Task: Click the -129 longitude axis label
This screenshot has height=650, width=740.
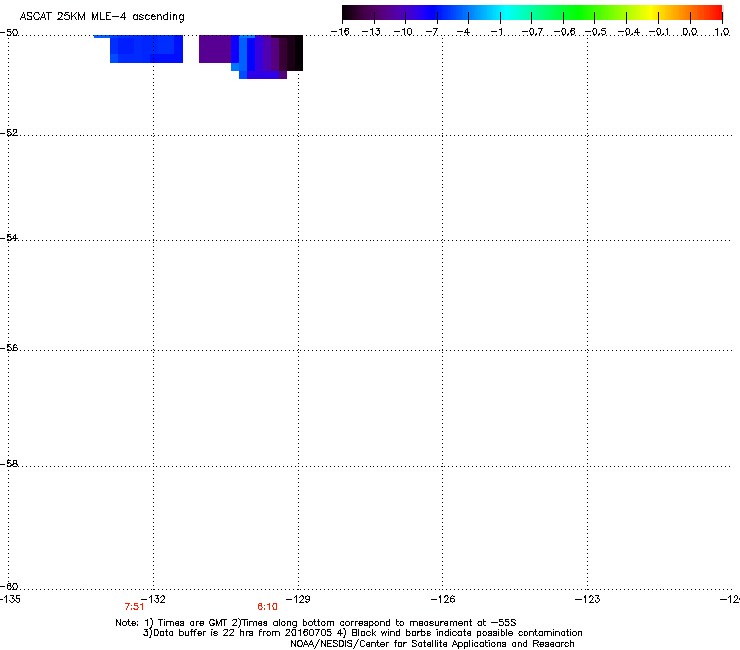Action: coord(298,599)
